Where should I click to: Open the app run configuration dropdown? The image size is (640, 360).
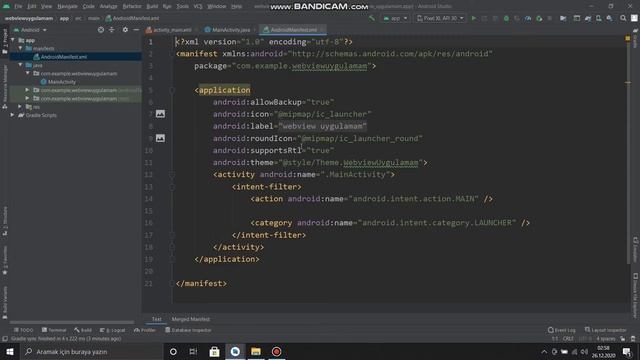point(395,18)
